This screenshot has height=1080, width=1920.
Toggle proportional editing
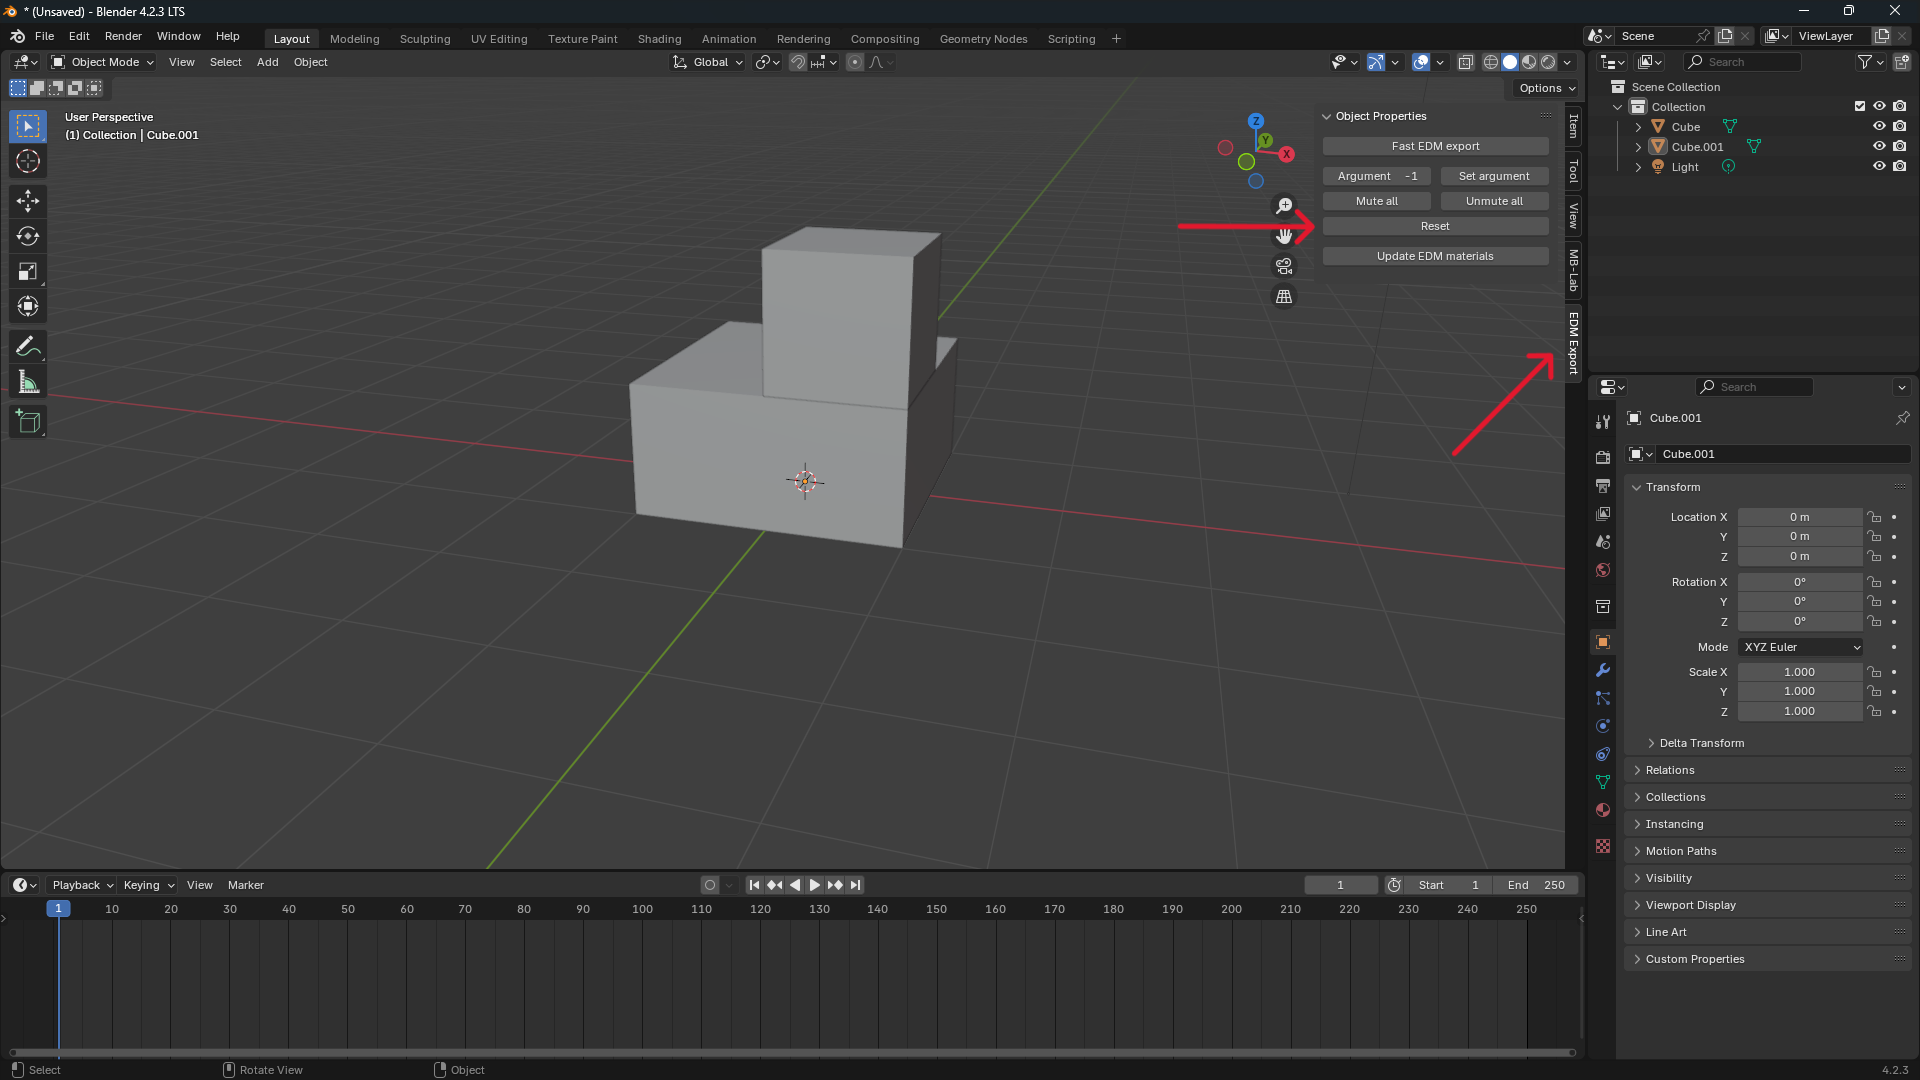click(x=855, y=62)
